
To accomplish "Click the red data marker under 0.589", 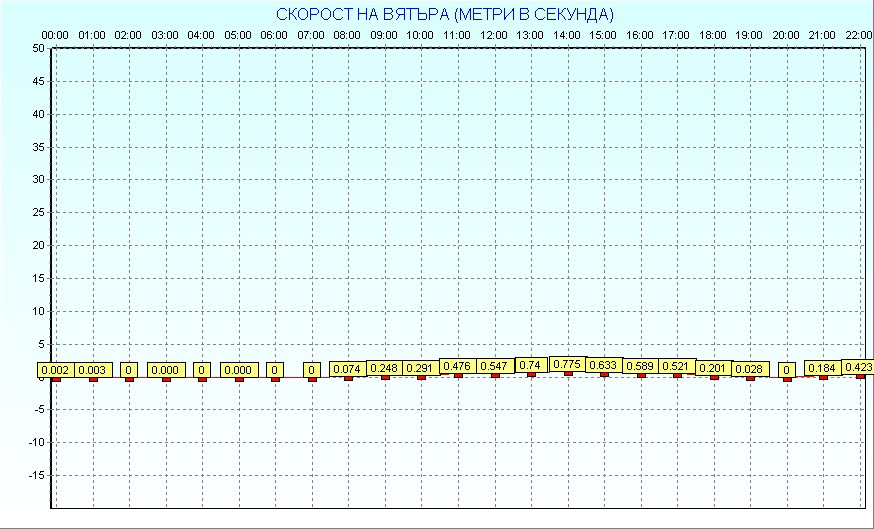I will 641,375.
